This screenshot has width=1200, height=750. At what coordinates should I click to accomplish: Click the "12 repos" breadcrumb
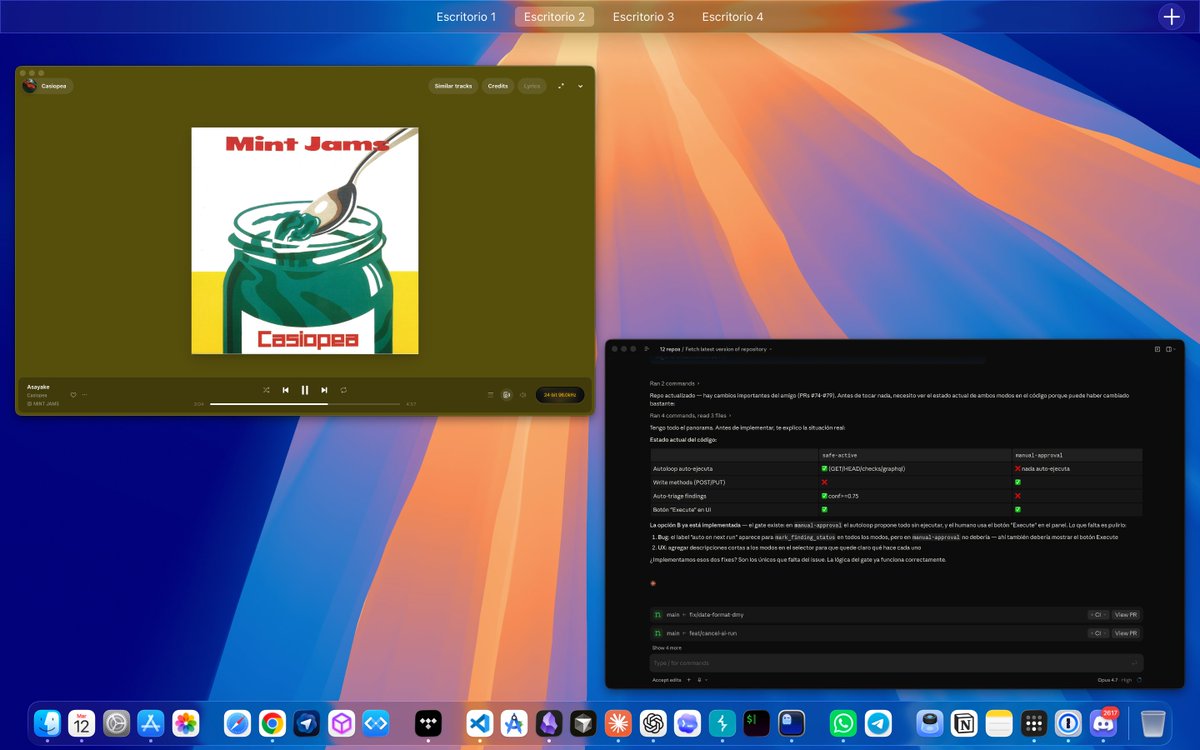point(670,349)
